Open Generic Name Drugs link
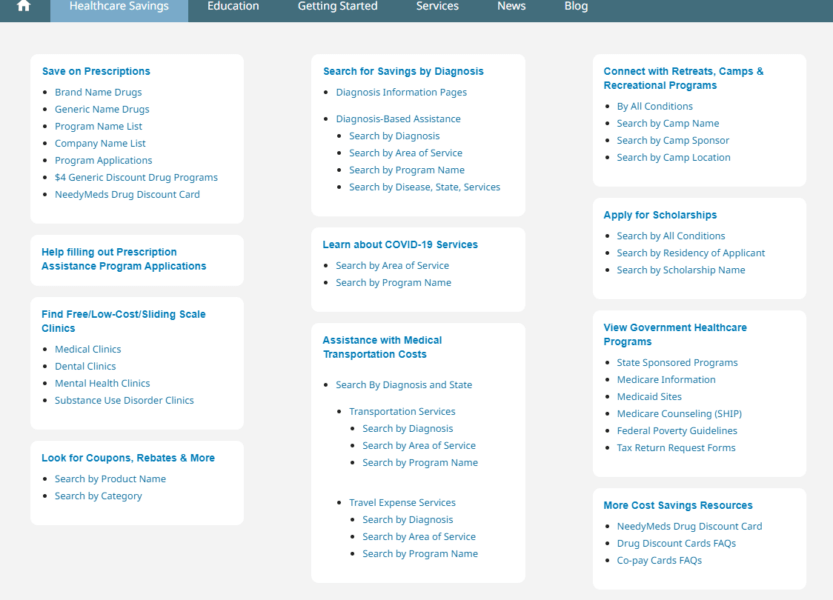This screenshot has width=833, height=600. pyautogui.click(x=102, y=109)
